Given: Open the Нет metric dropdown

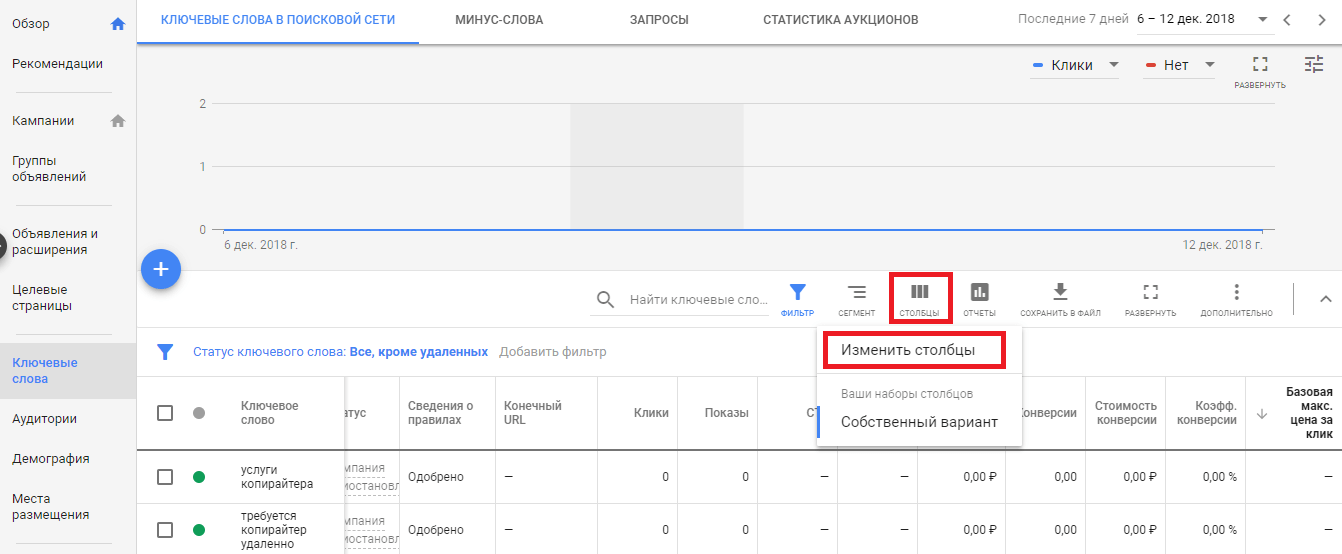Looking at the screenshot, I should (x=1180, y=65).
